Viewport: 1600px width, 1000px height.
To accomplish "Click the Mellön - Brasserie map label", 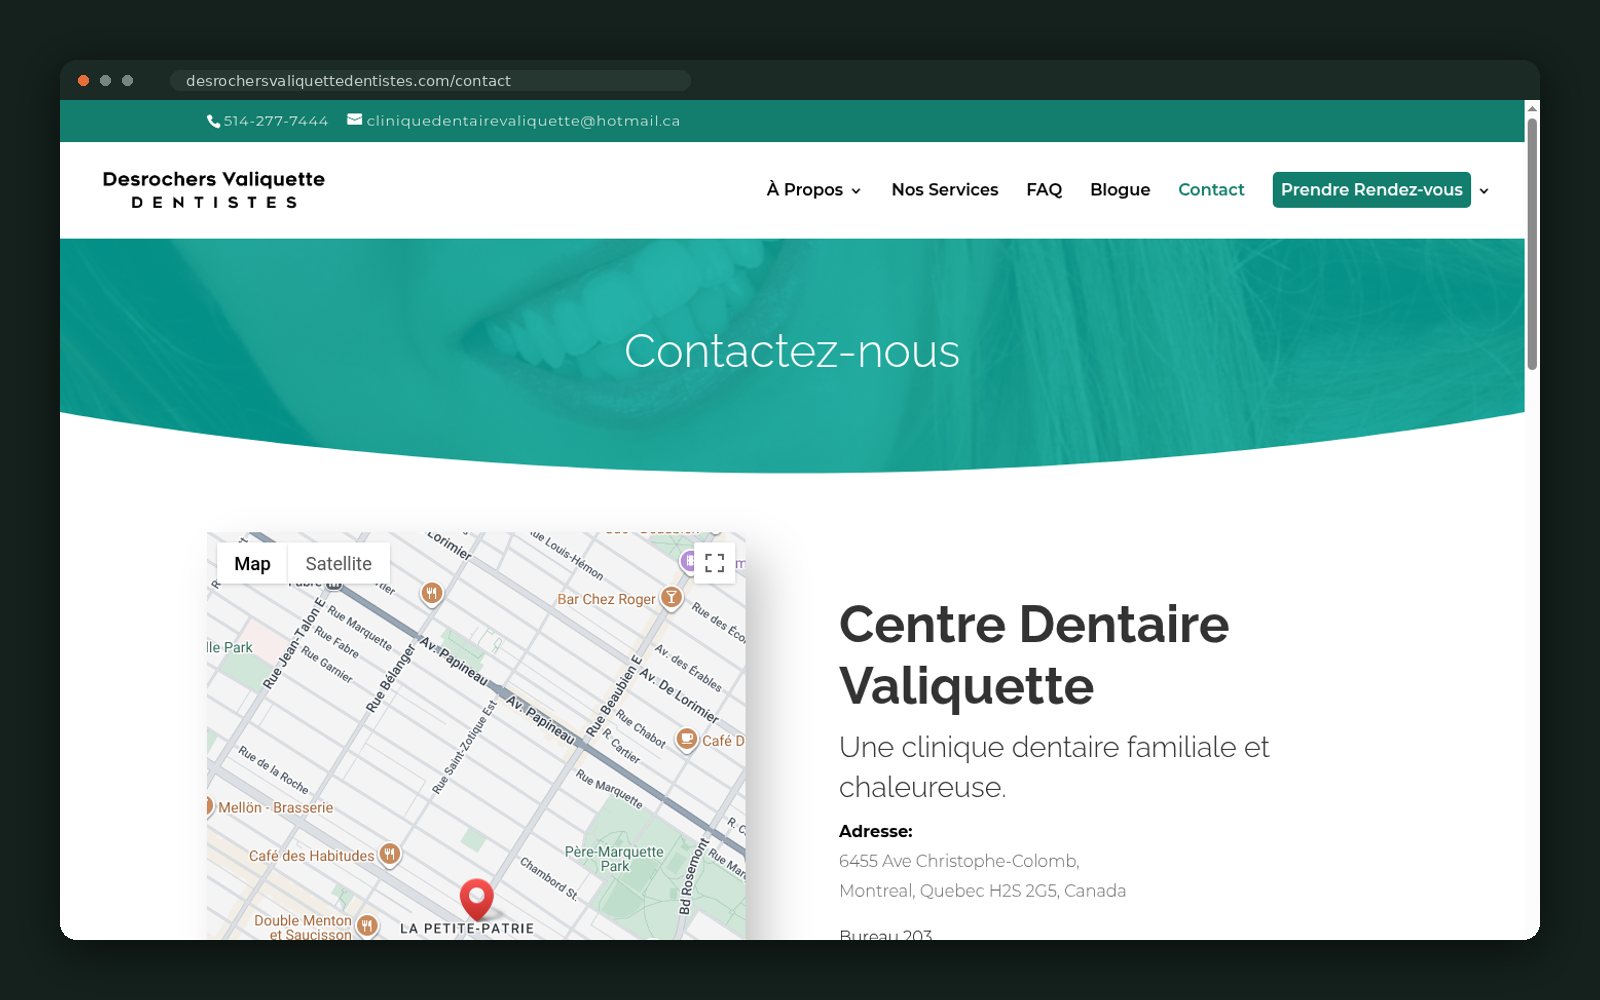I will (x=276, y=808).
